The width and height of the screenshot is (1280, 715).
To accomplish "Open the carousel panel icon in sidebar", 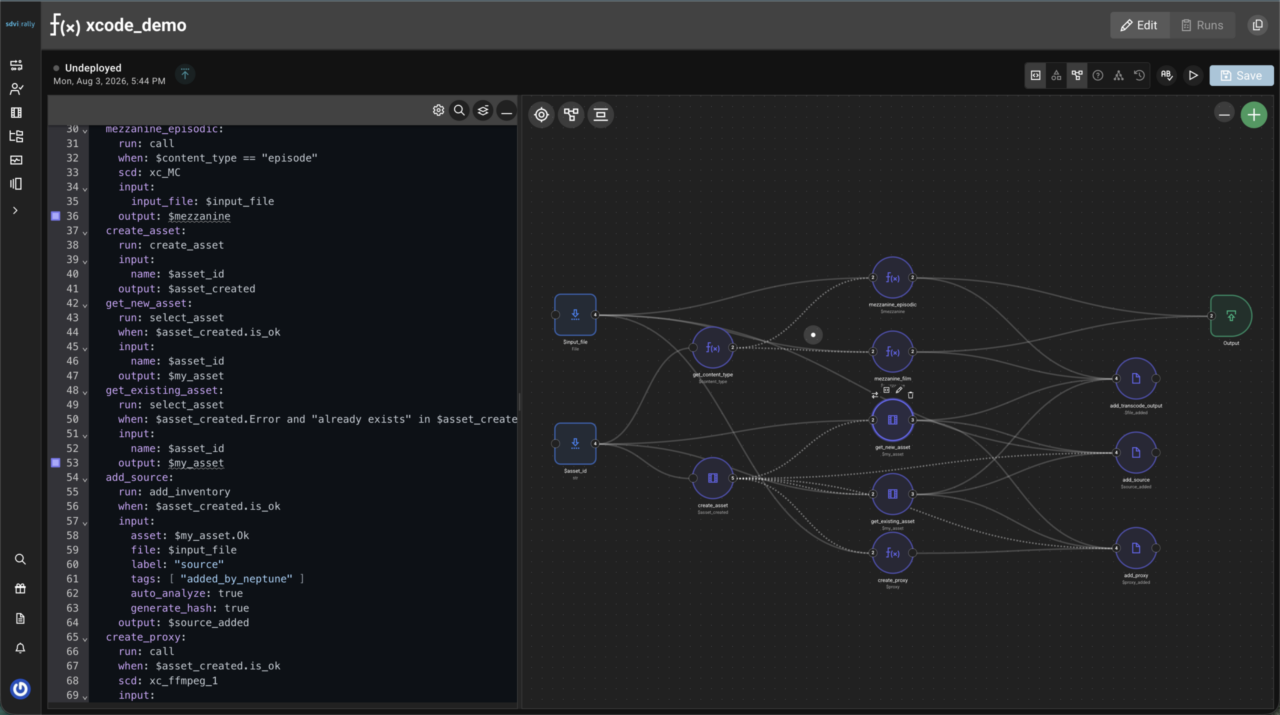I will pyautogui.click(x=16, y=184).
